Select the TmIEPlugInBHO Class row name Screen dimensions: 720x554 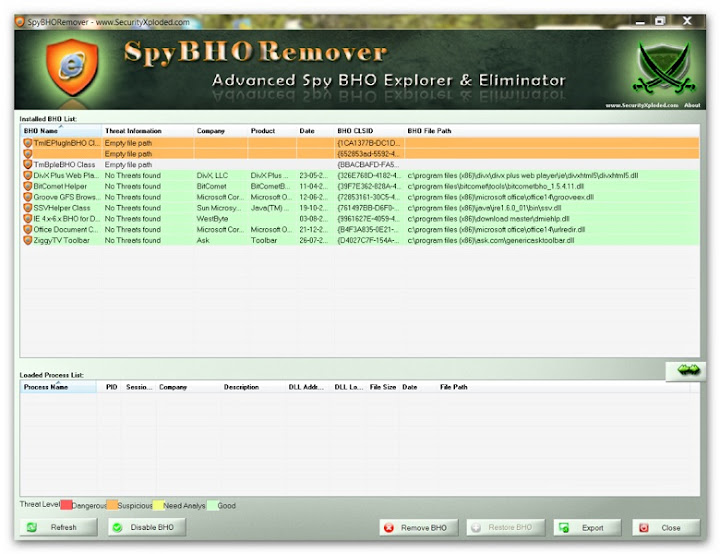pyautogui.click(x=66, y=143)
